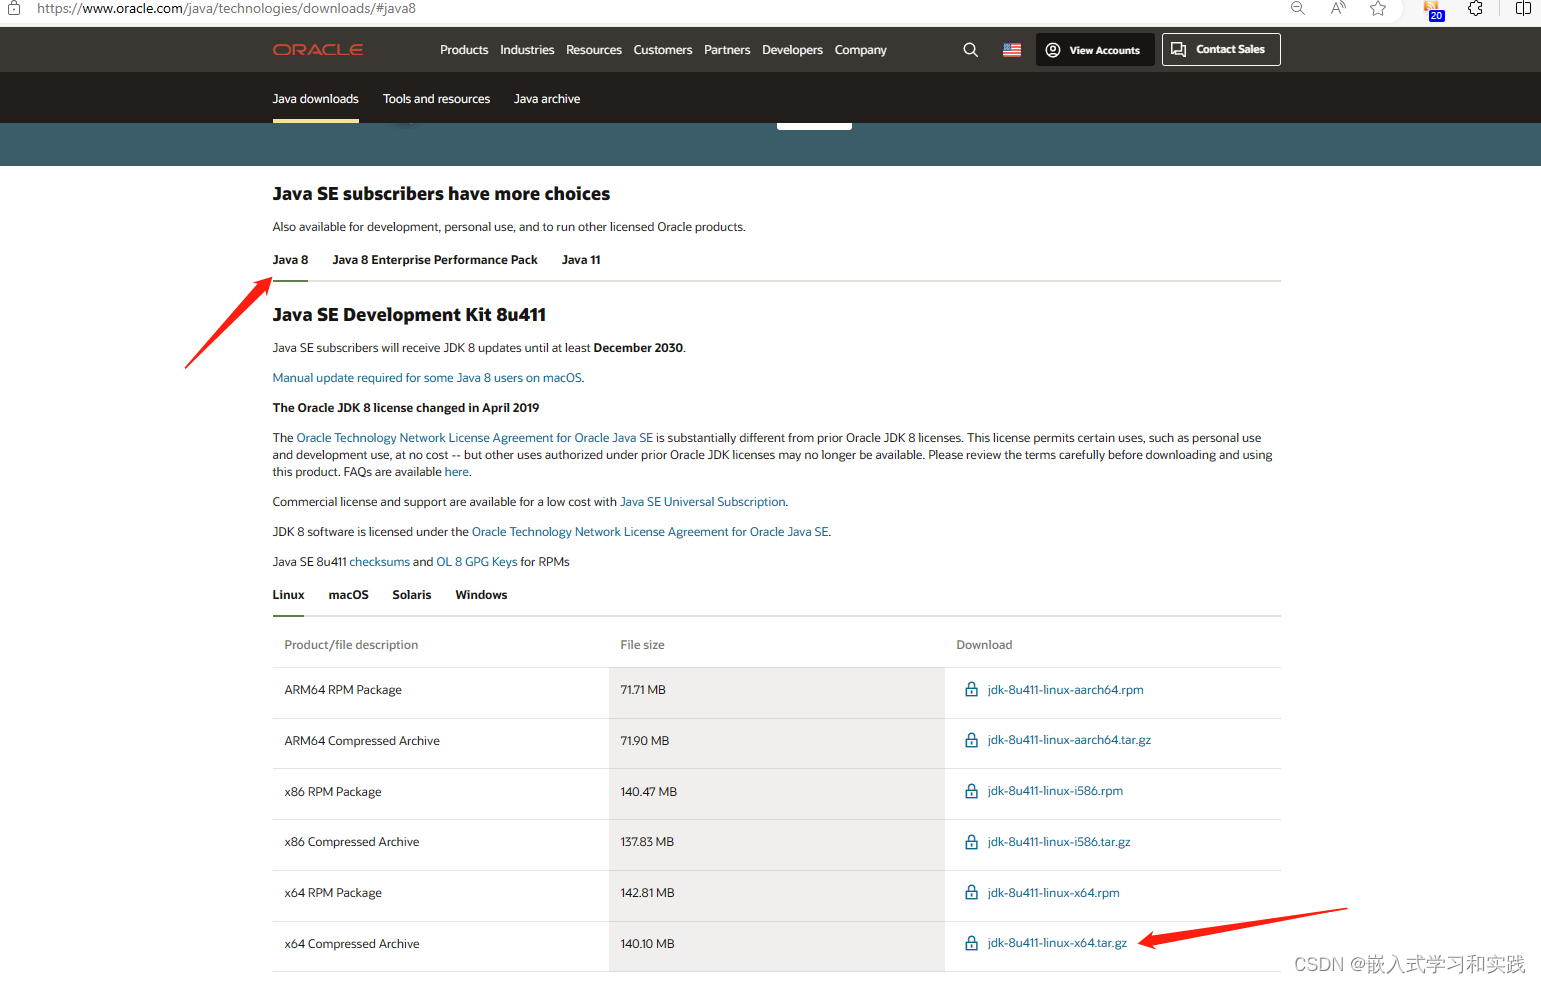Open the browser extensions puzzle icon
The height and width of the screenshot is (984, 1541).
(1475, 8)
